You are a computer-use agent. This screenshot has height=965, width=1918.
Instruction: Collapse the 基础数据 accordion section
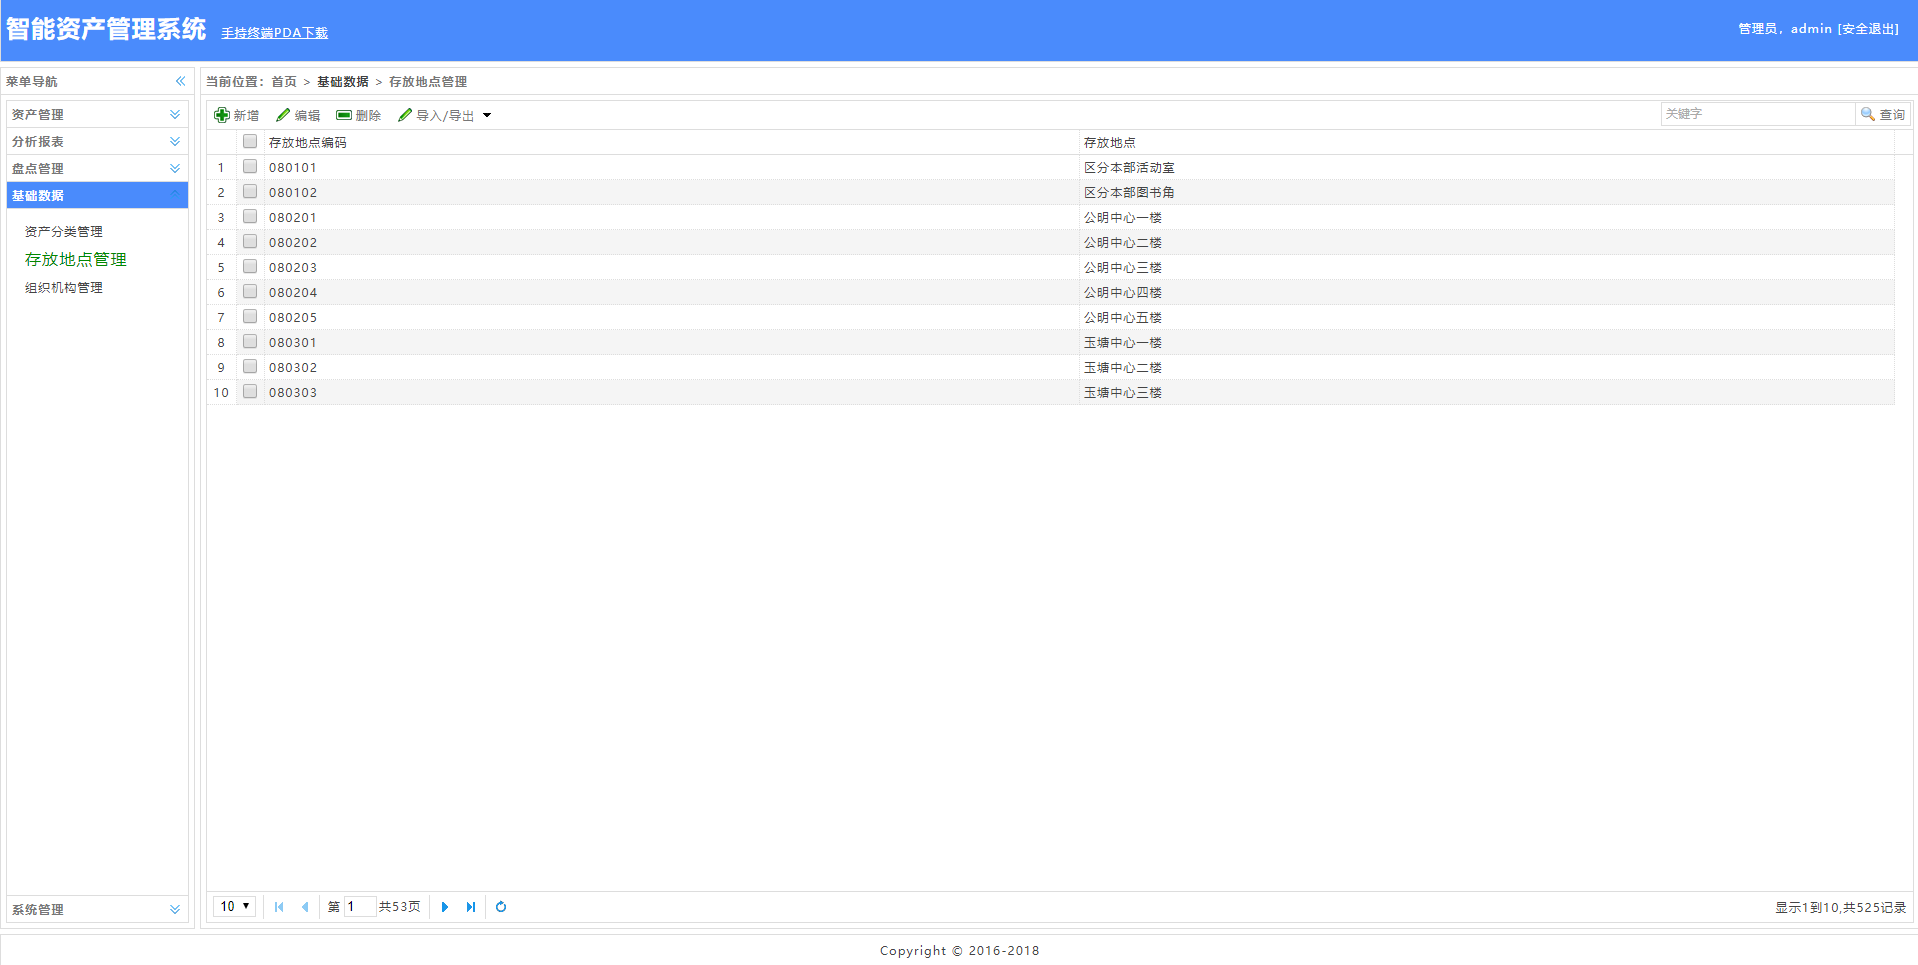click(97, 195)
